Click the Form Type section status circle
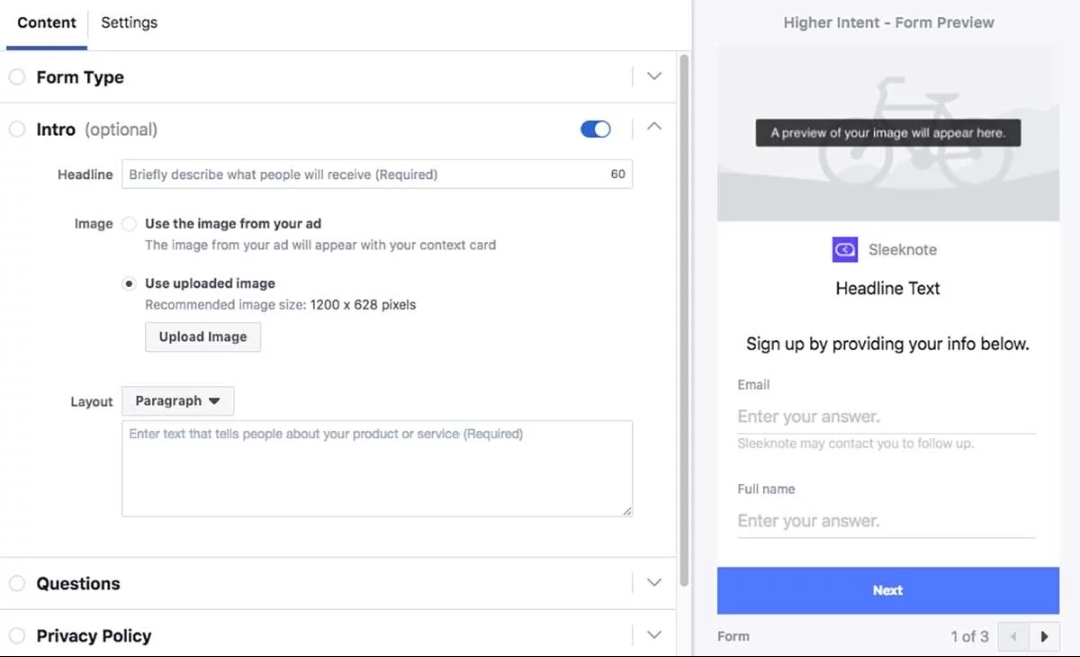1080x657 pixels. [x=17, y=77]
